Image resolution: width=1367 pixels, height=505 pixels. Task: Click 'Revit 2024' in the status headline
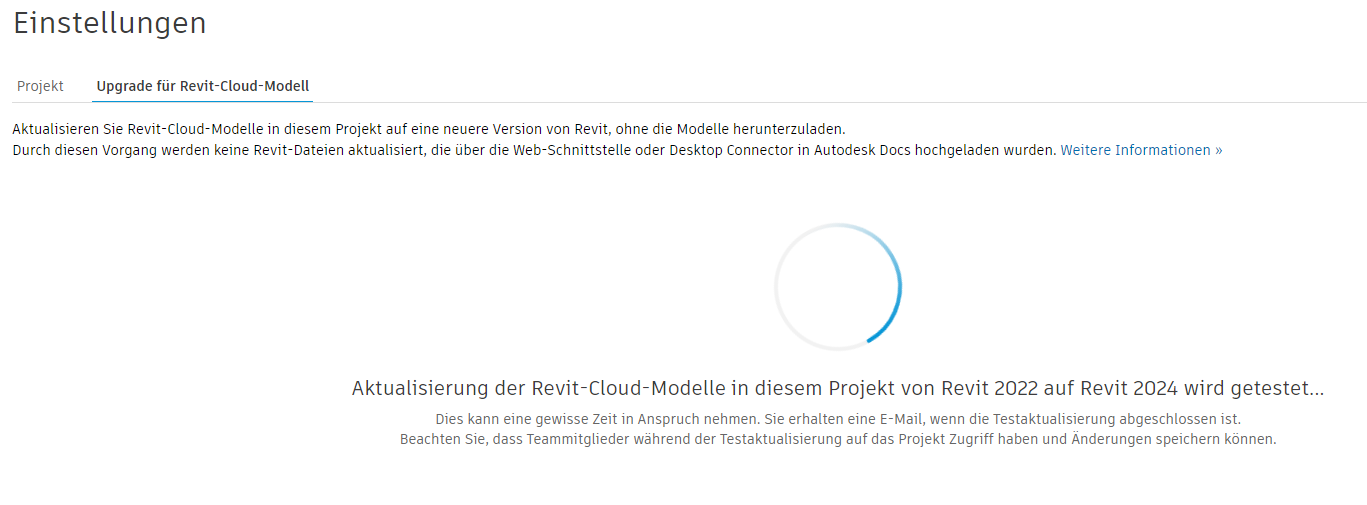coord(1125,389)
